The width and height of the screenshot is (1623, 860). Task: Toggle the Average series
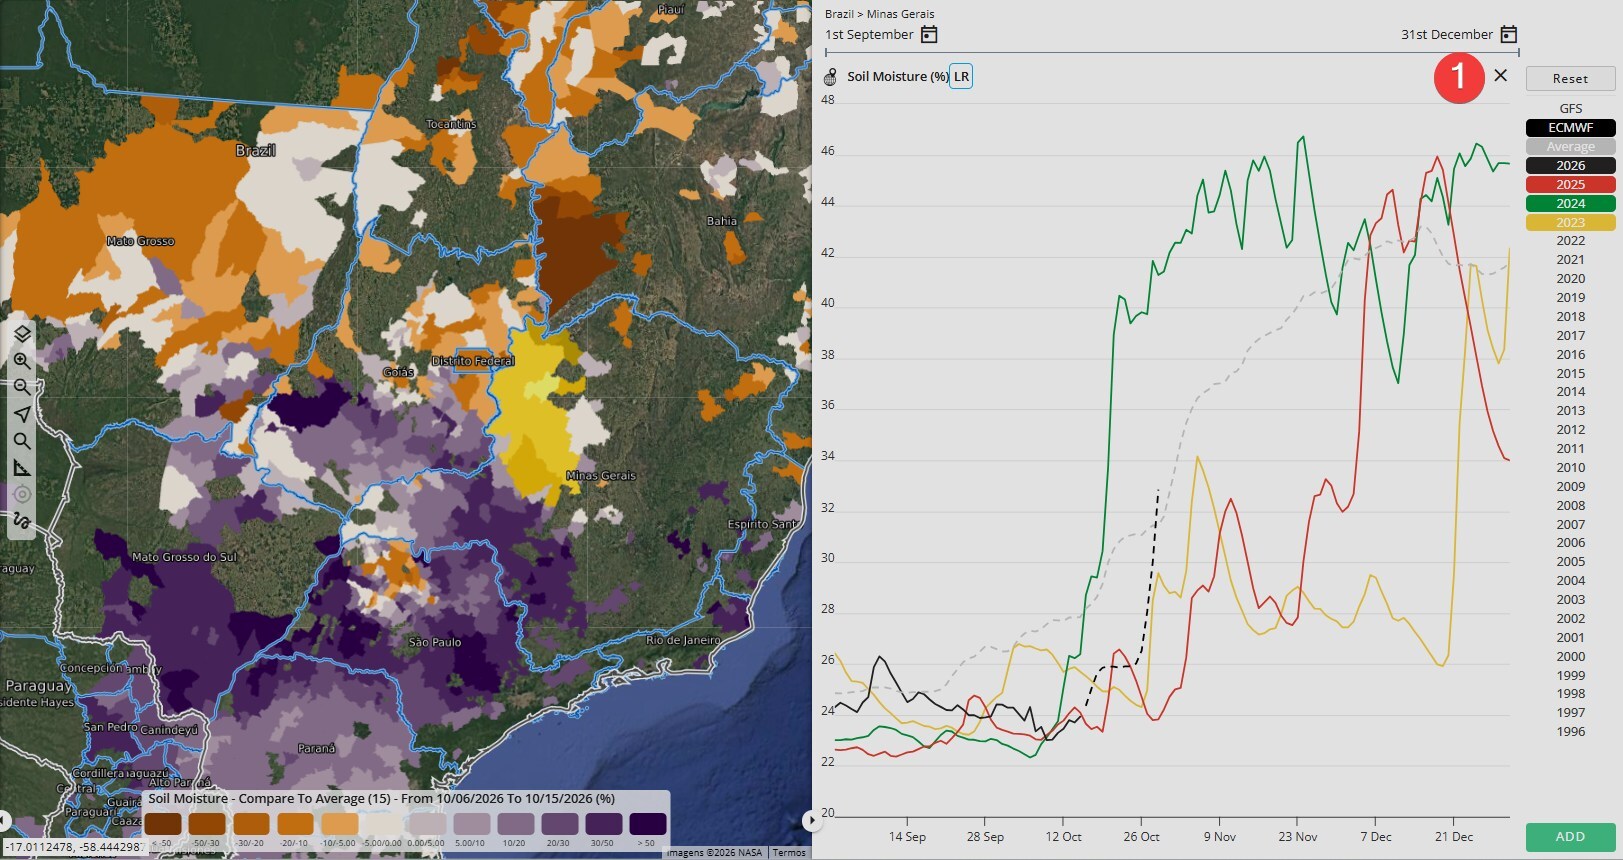(x=1570, y=147)
